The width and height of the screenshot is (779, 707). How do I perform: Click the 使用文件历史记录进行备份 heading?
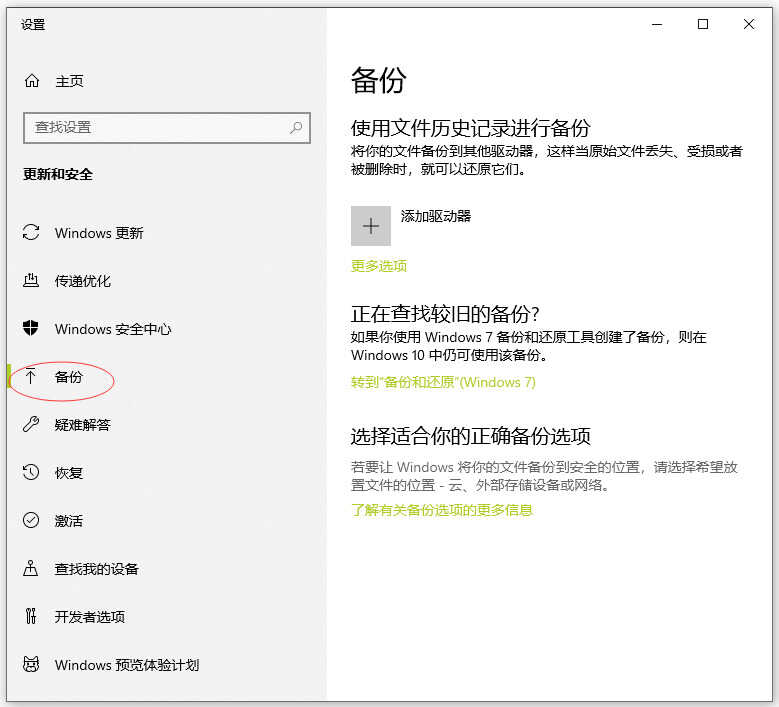click(x=470, y=128)
